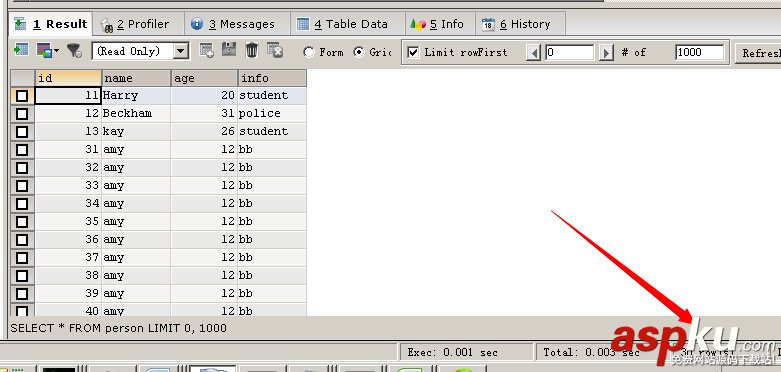This screenshot has width=781, height=372.
Task: Check the row checkbox for id 31
Action: (x=22, y=149)
